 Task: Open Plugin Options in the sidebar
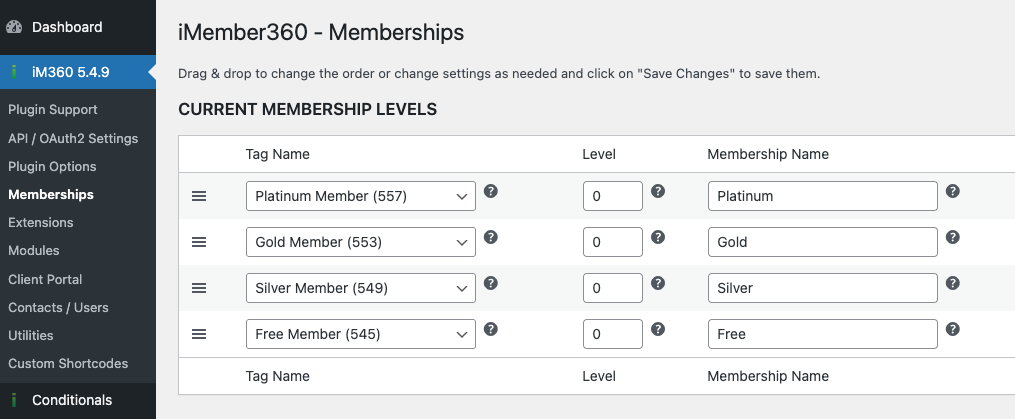click(52, 166)
